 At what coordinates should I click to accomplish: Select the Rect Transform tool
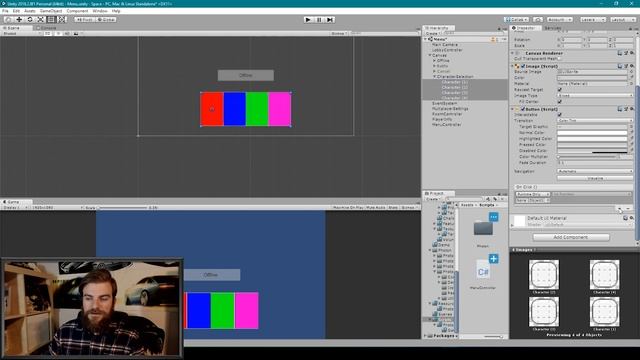coord(51,20)
